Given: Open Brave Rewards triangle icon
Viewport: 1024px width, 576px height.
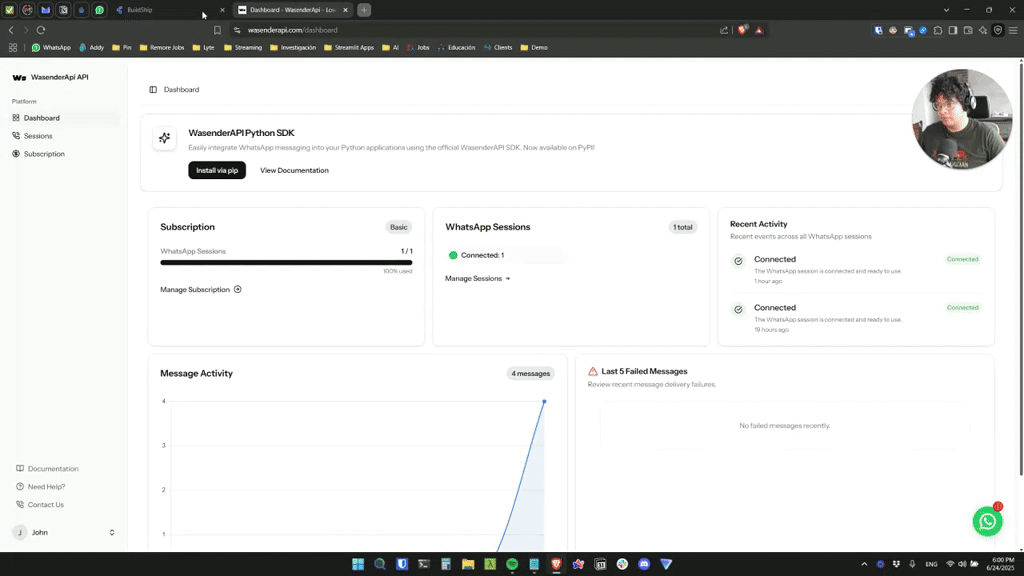Looking at the screenshot, I should pyautogui.click(x=759, y=30).
